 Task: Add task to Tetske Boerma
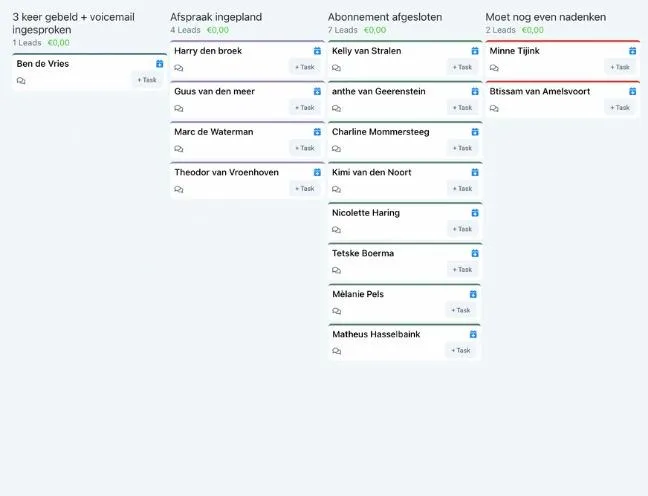point(462,269)
